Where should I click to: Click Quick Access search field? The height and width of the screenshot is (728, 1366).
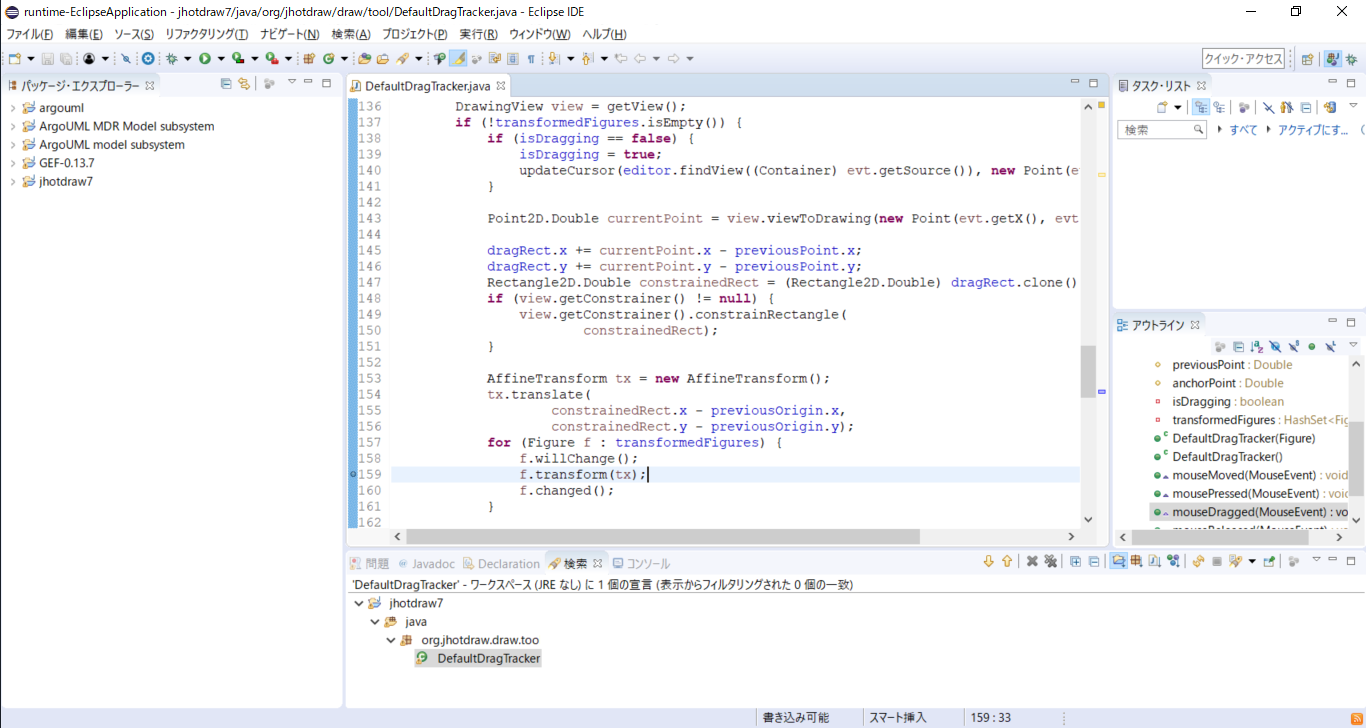[1243, 59]
